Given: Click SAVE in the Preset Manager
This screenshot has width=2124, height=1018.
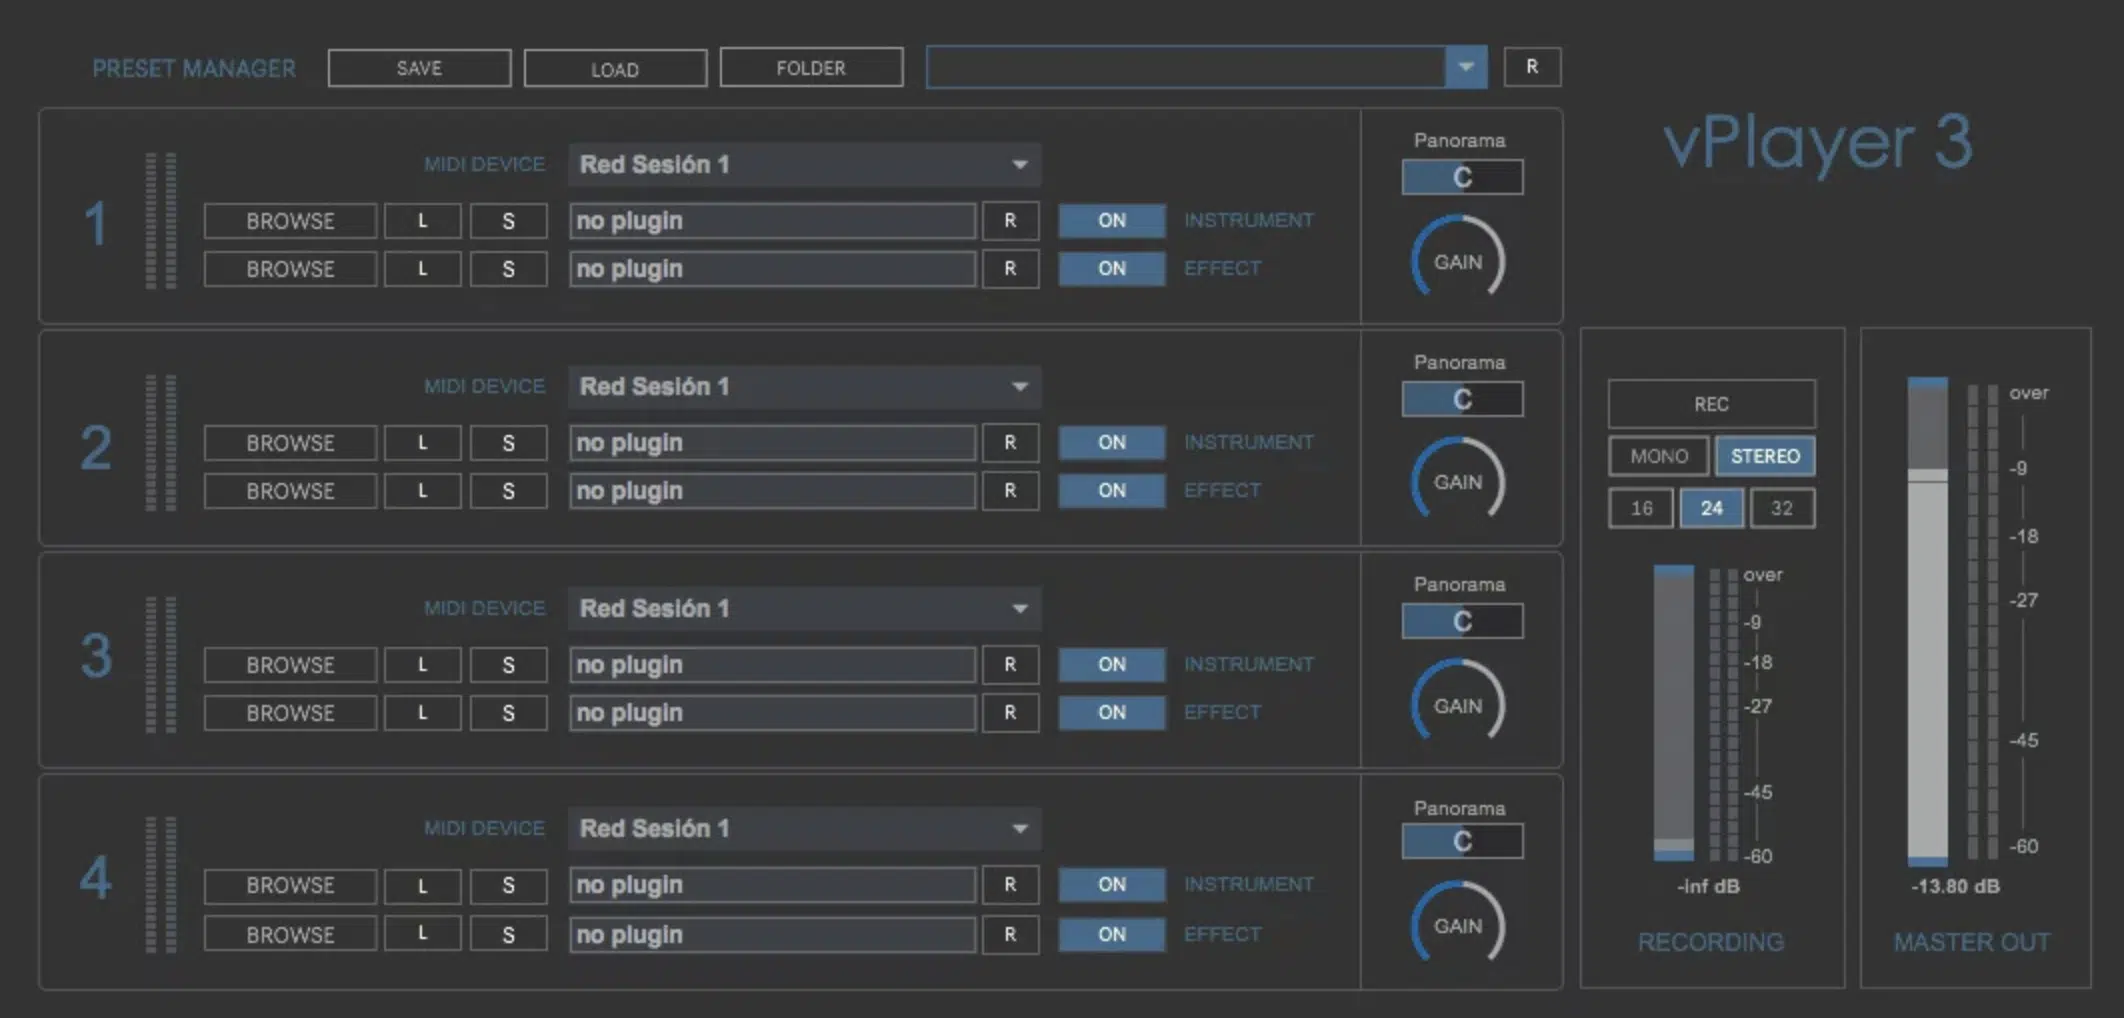Looking at the screenshot, I should (x=419, y=68).
